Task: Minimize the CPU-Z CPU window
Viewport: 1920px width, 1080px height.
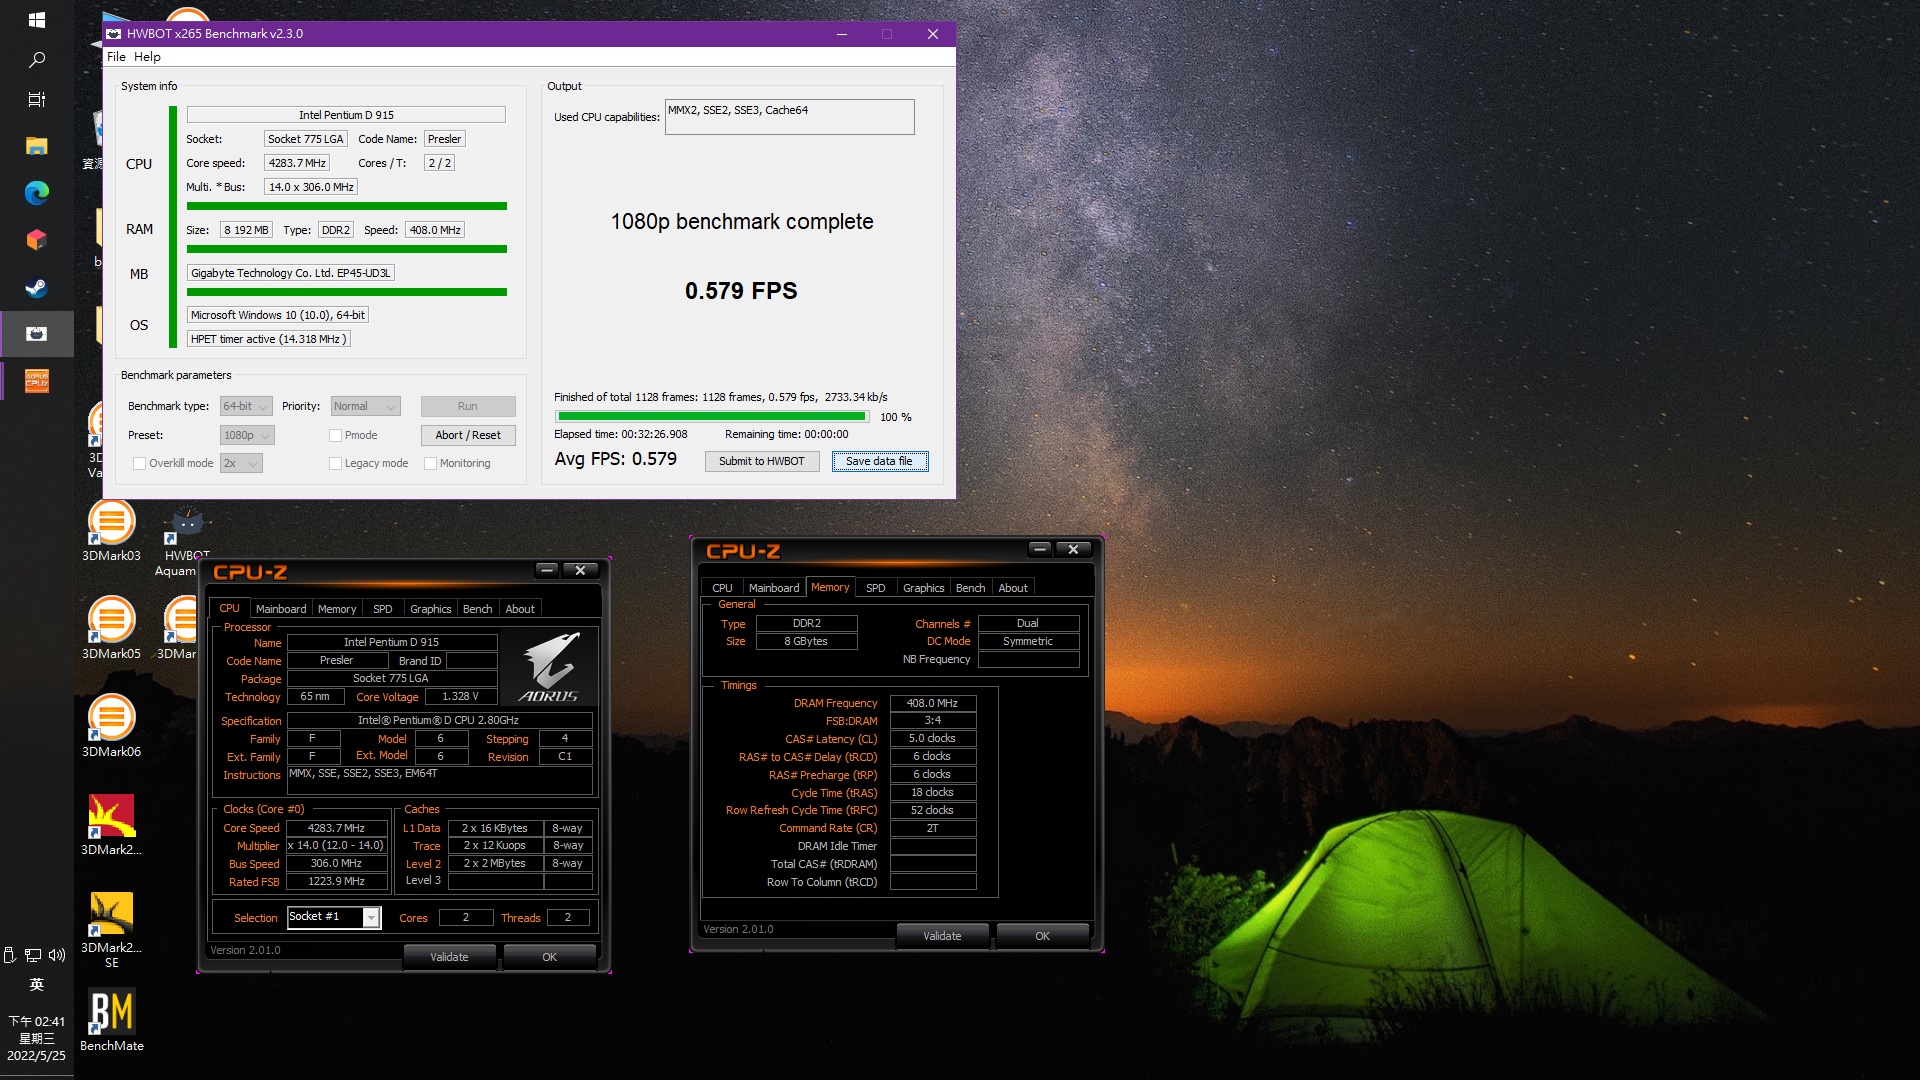Action: point(547,570)
